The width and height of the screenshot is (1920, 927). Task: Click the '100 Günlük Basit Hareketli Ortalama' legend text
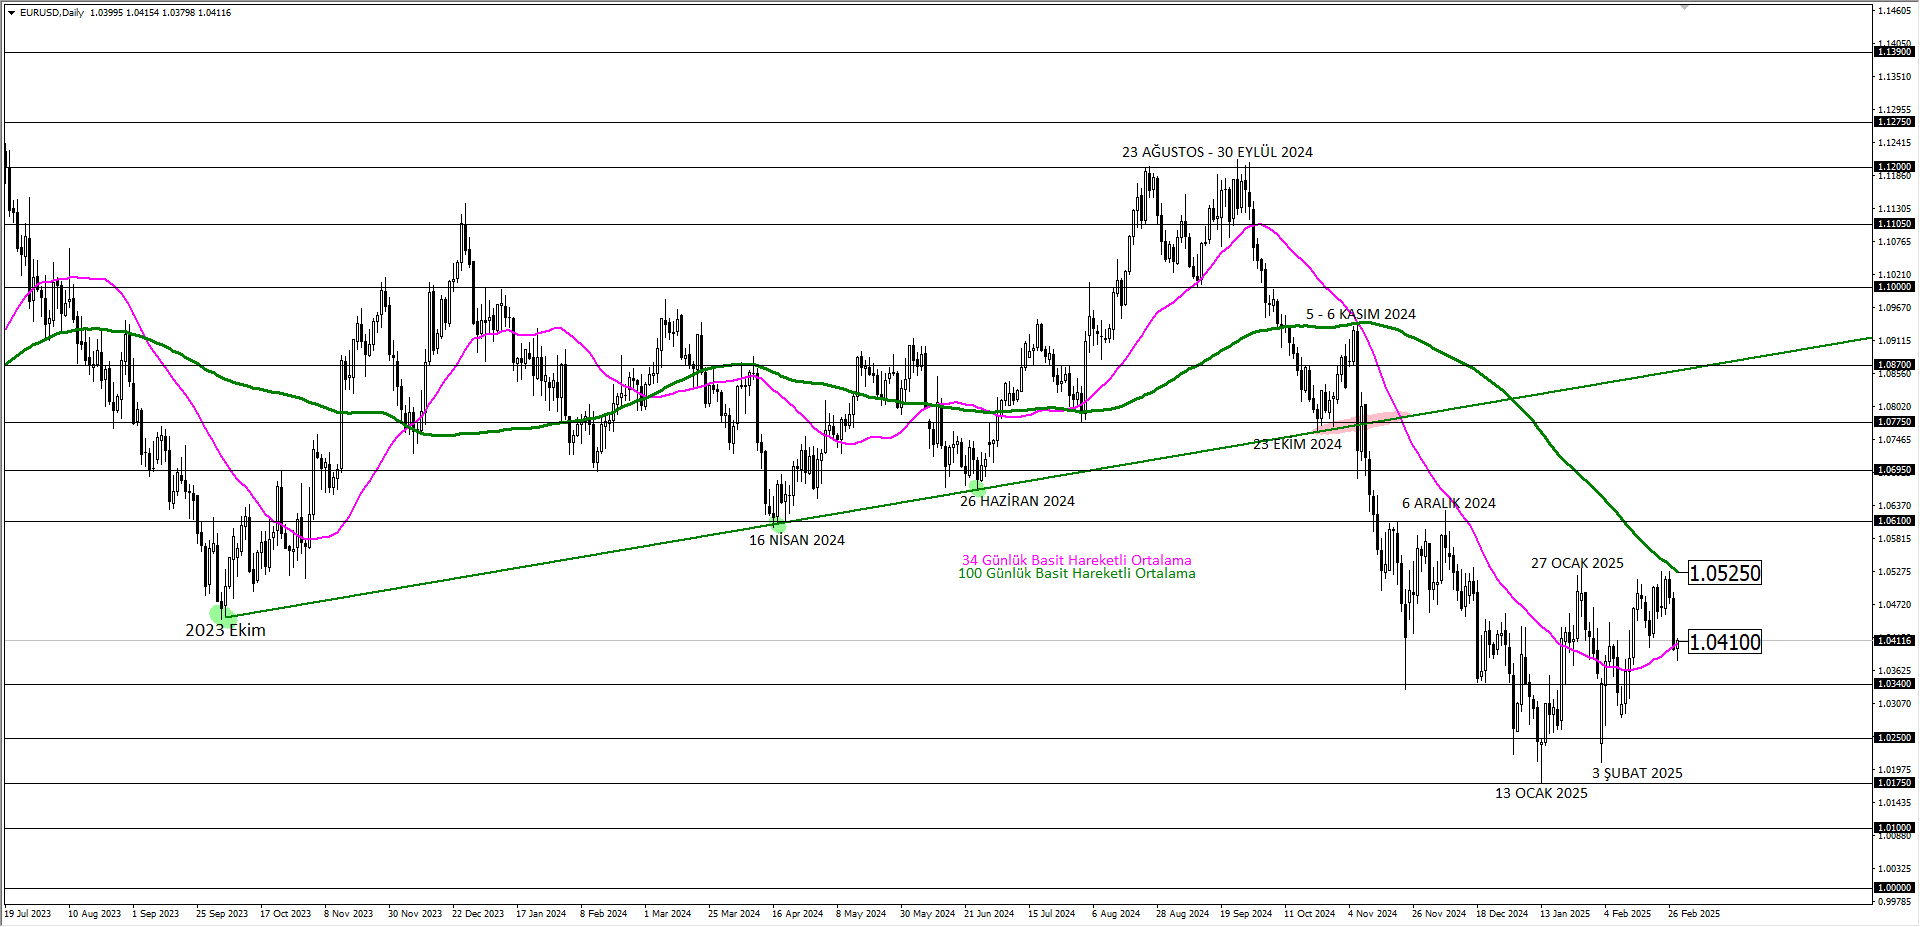tap(1077, 573)
